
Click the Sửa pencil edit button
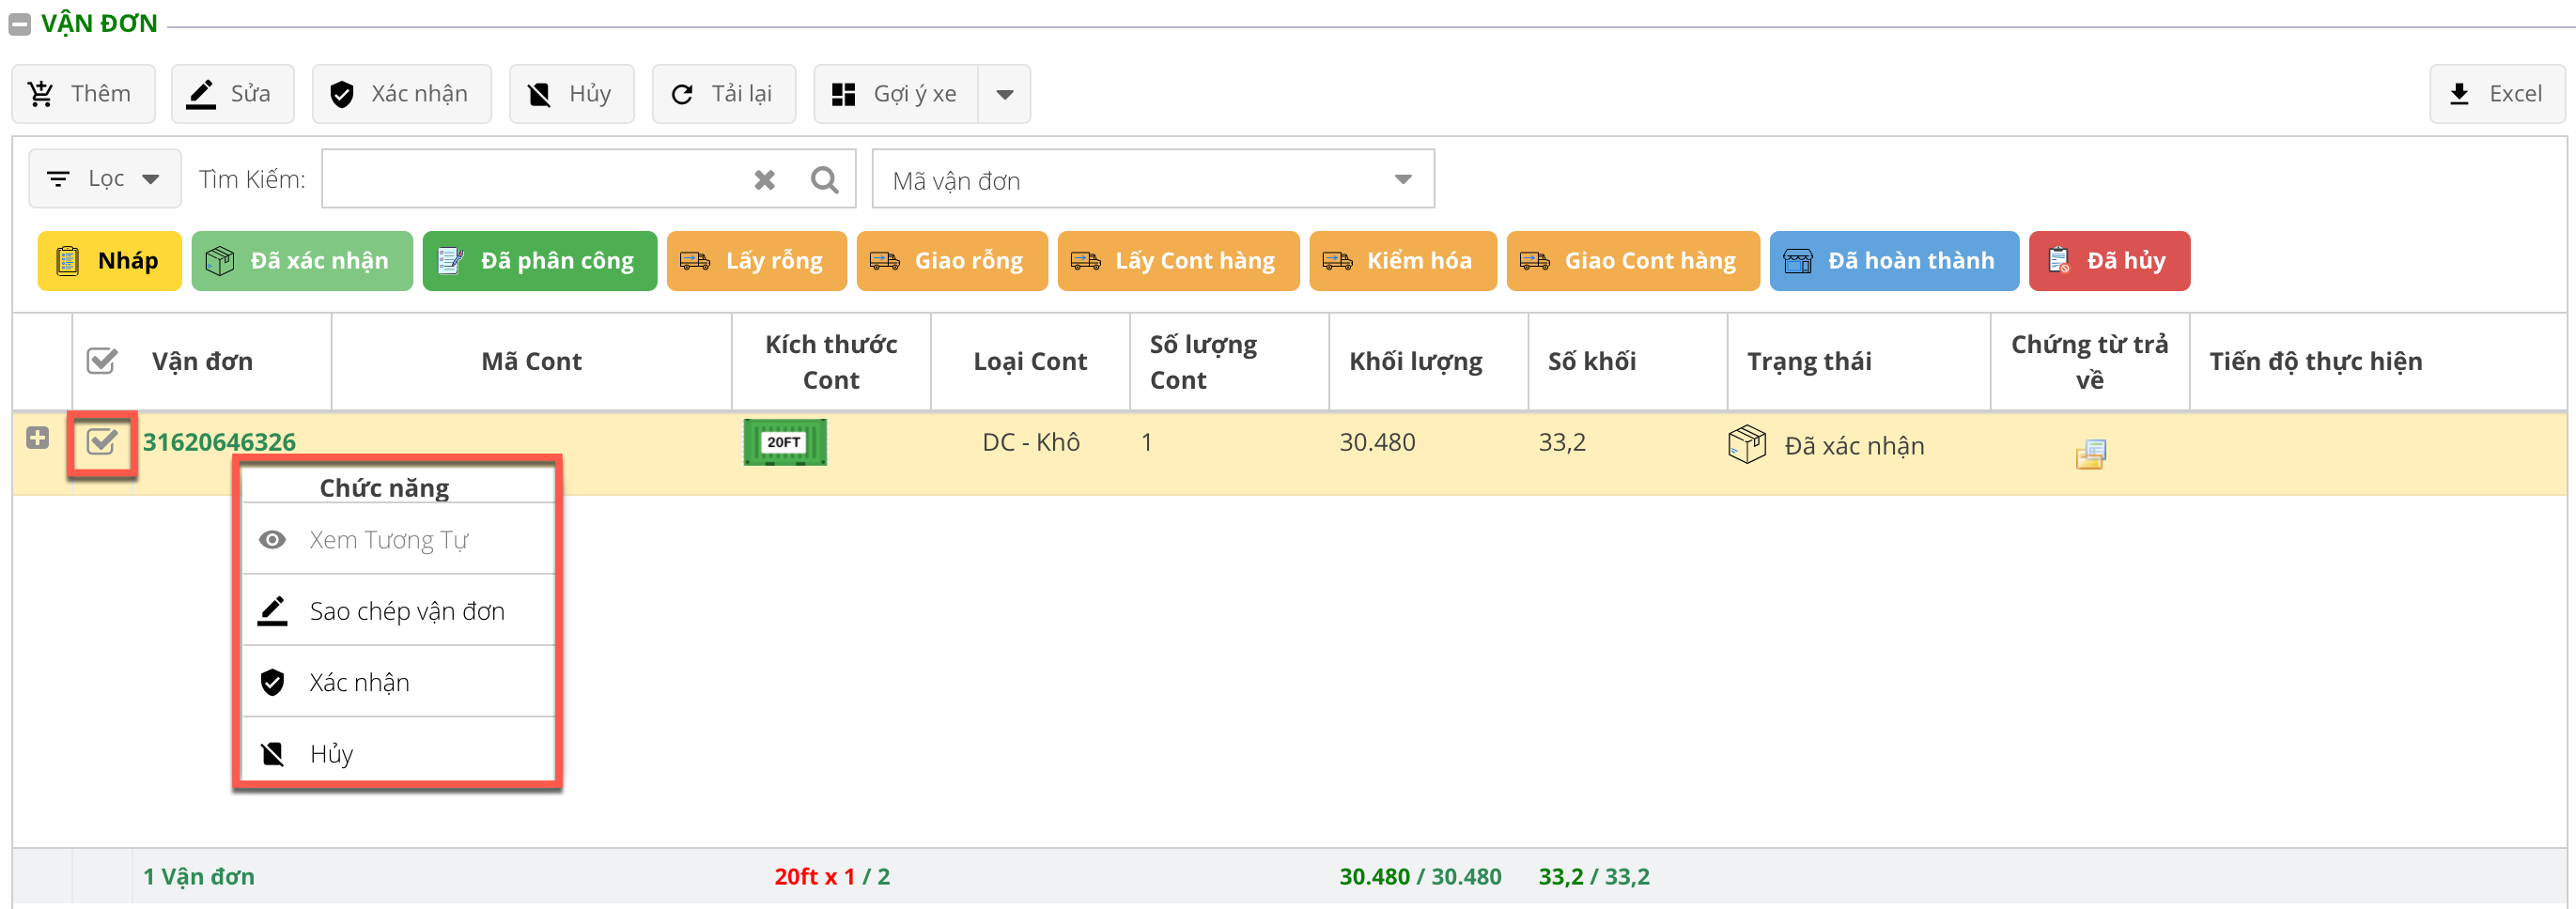pyautogui.click(x=232, y=94)
